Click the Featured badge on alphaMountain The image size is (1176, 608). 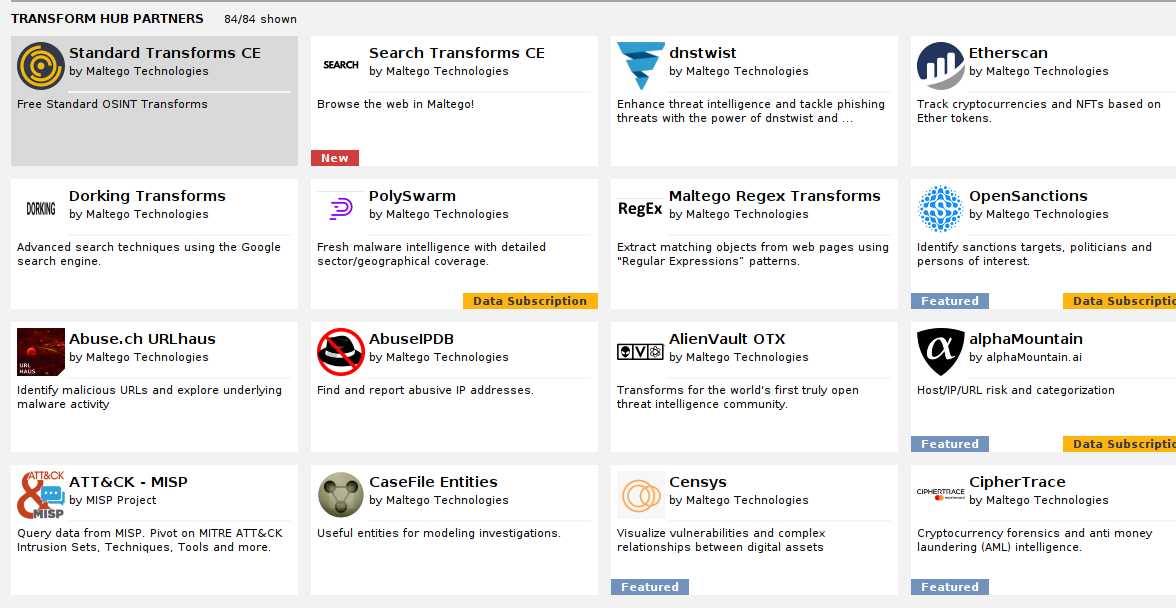pyautogui.click(x=950, y=444)
